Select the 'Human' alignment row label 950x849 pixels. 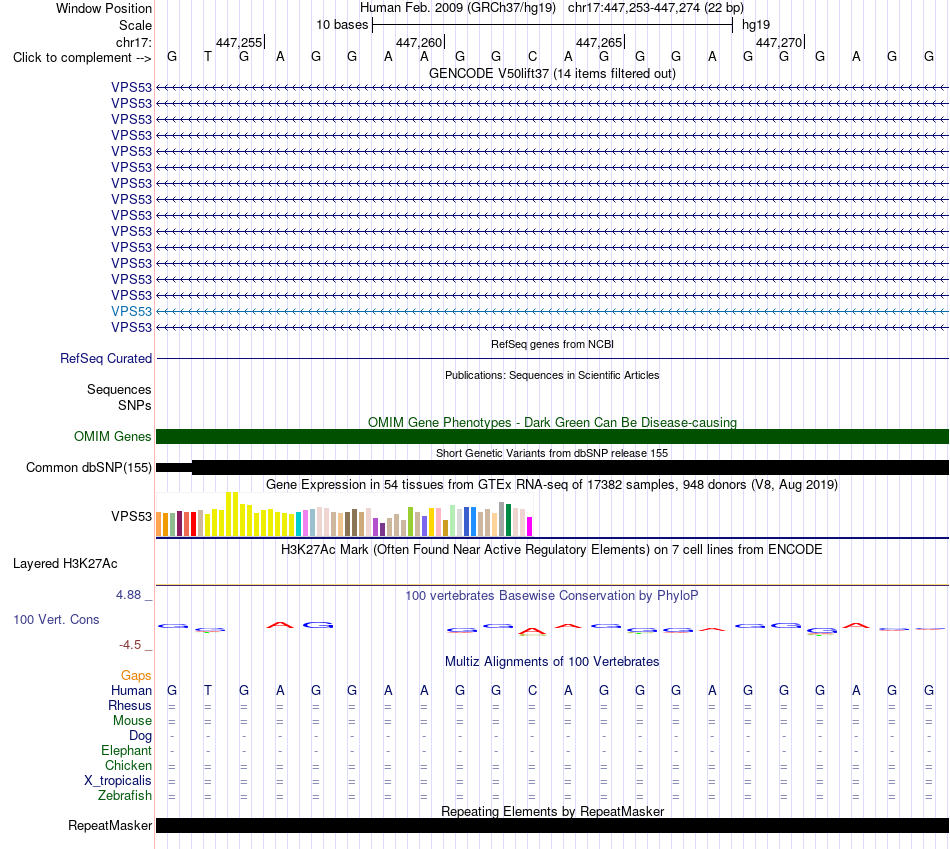click(x=131, y=691)
